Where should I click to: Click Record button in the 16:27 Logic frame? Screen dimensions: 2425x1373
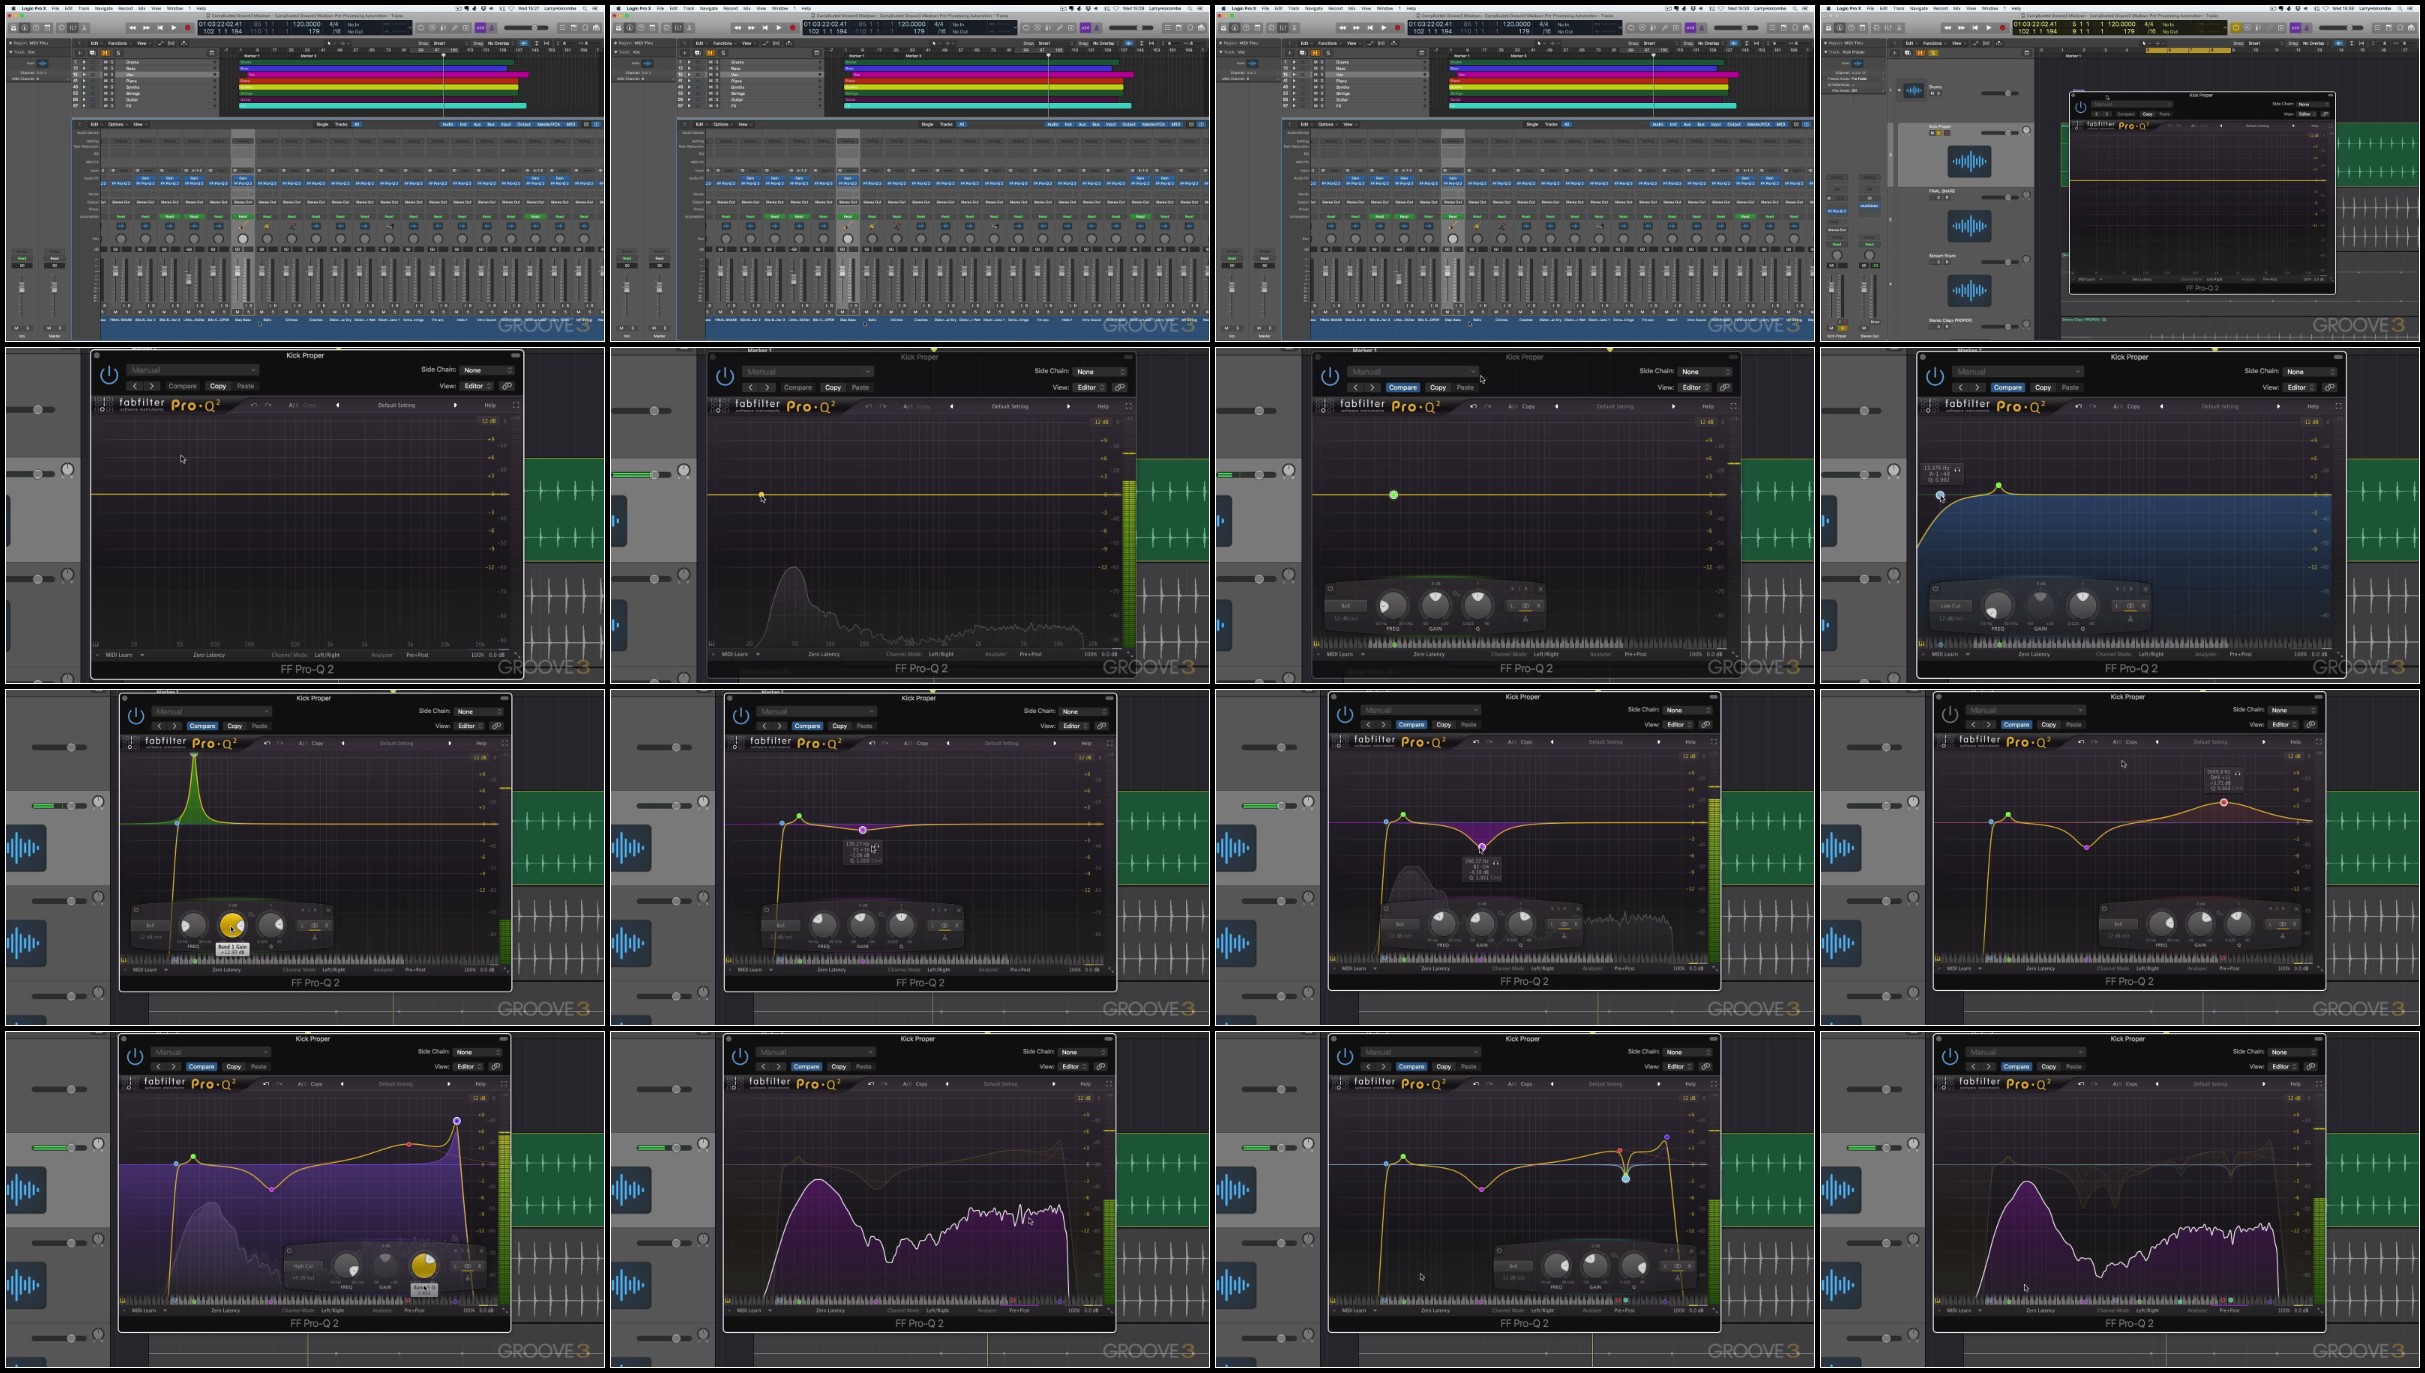187,28
